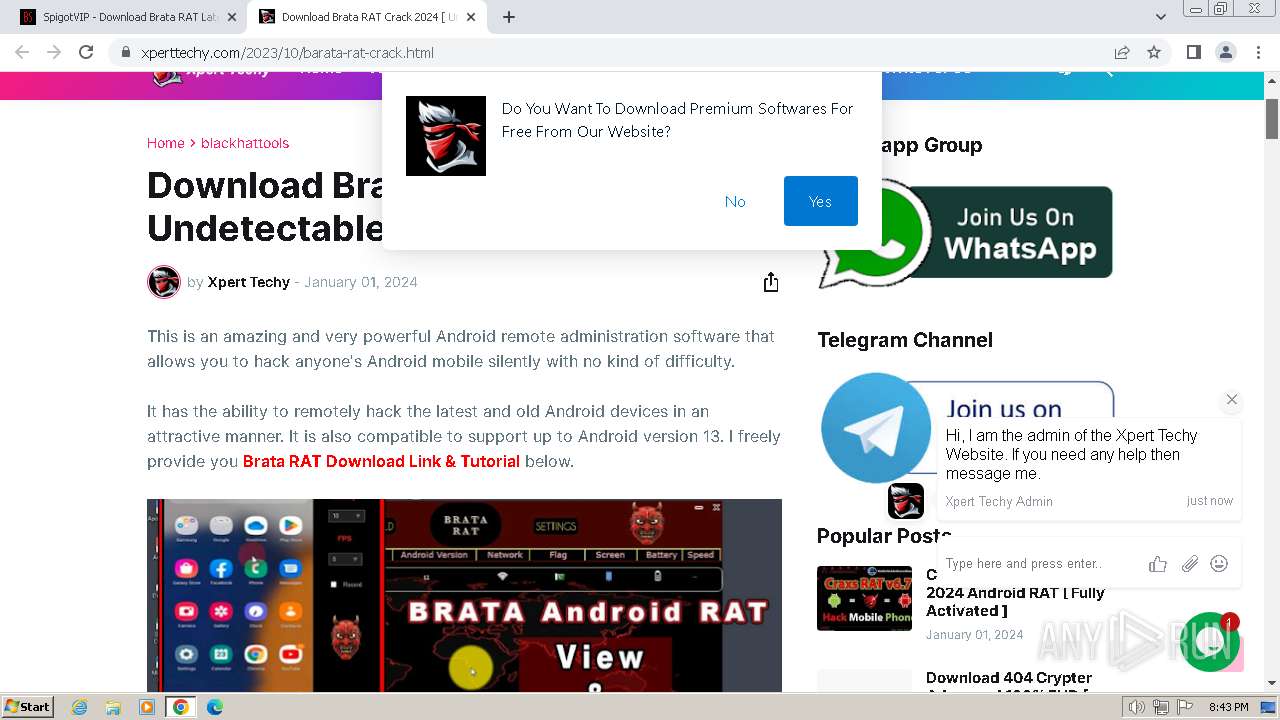Open the 2024 Android RAT Fully Activated post
1280x720 pixels.
pos(1015,593)
